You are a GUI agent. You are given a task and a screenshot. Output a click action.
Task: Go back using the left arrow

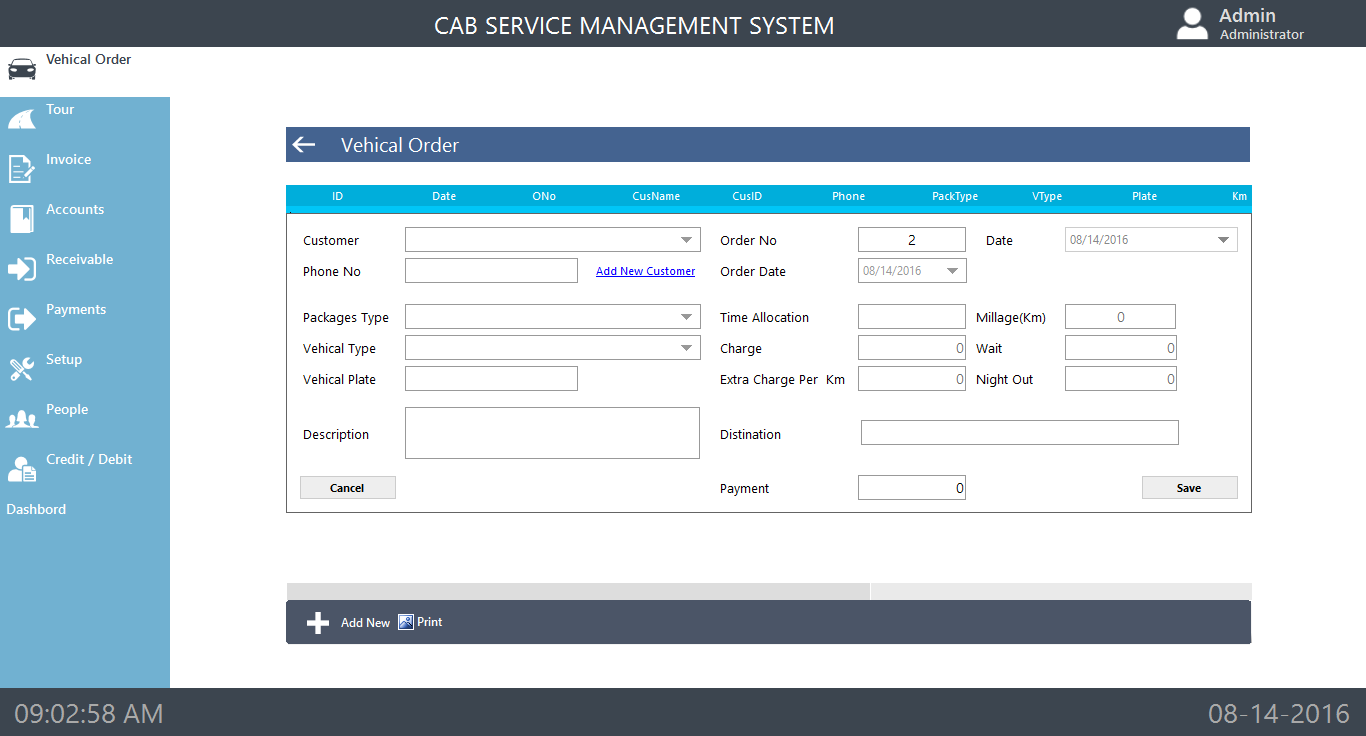coord(304,145)
